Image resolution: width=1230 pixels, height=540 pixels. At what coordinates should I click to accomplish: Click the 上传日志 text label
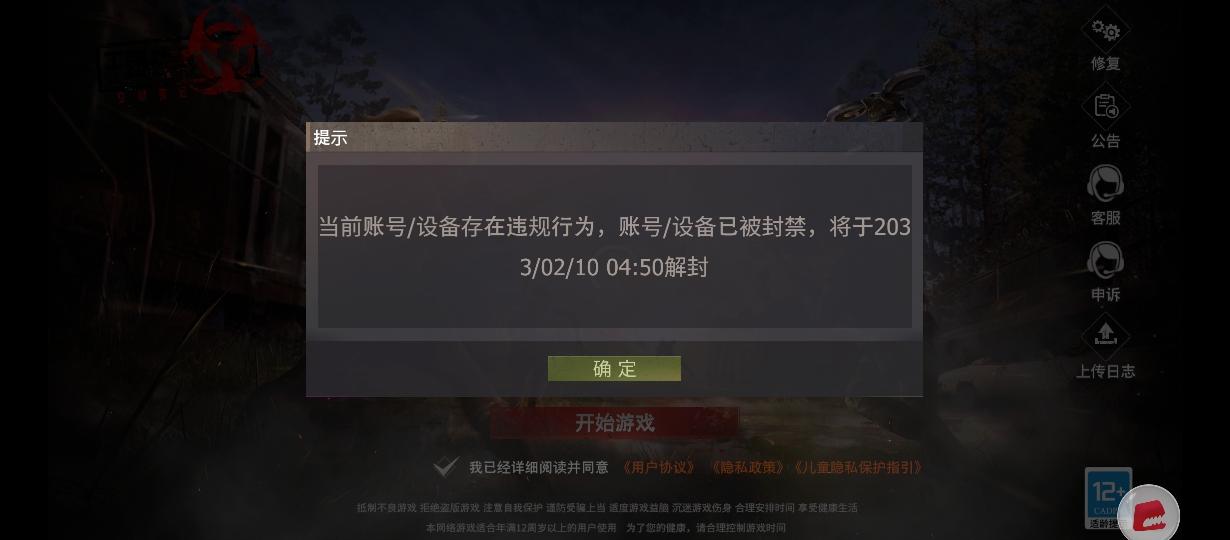click(x=1105, y=371)
